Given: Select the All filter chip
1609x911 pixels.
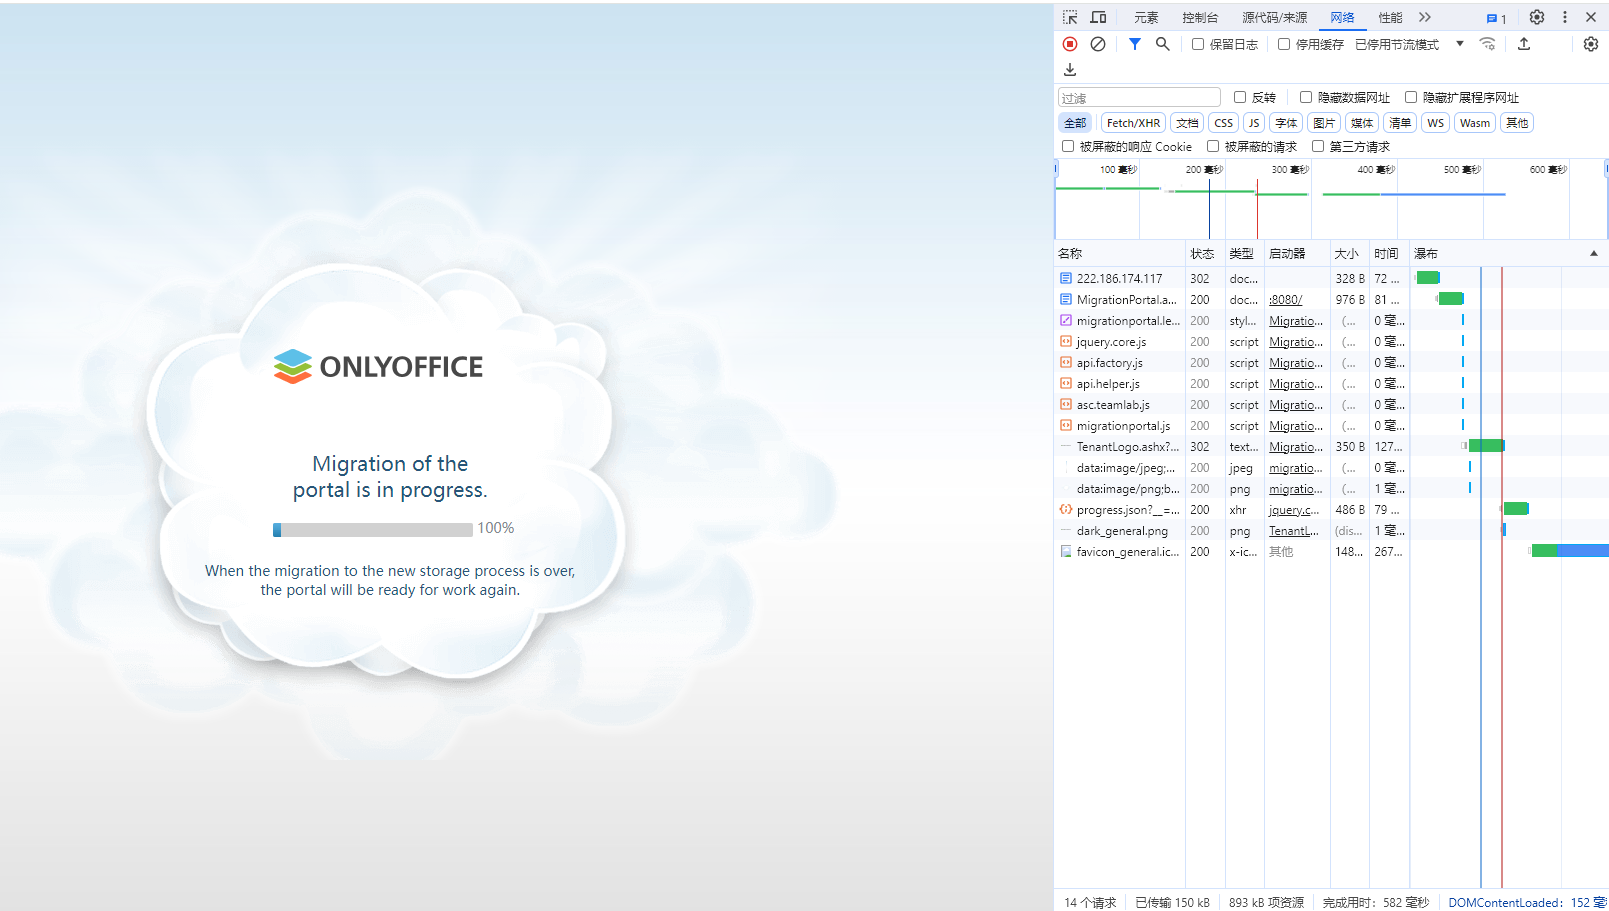Looking at the screenshot, I should click(1075, 123).
